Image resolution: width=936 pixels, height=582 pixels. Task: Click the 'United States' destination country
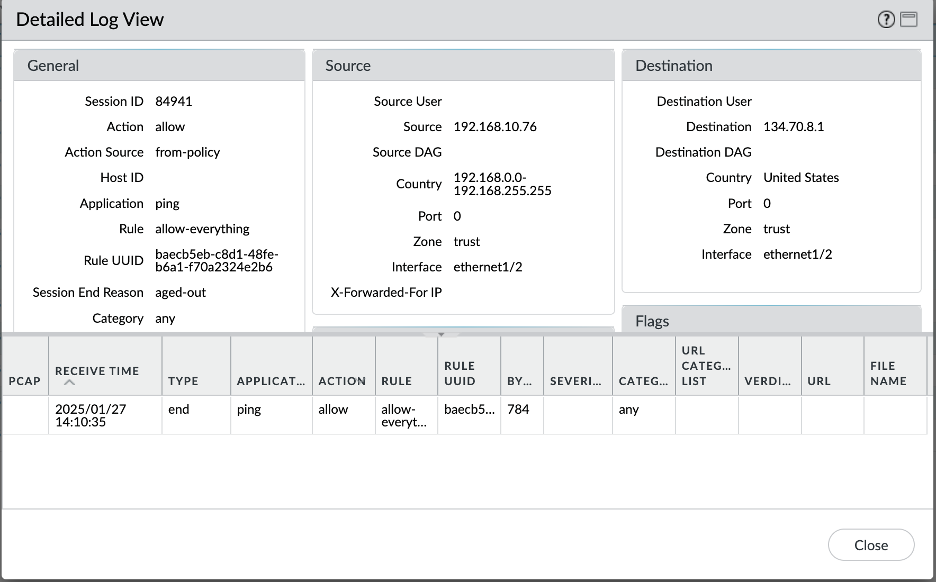click(801, 177)
